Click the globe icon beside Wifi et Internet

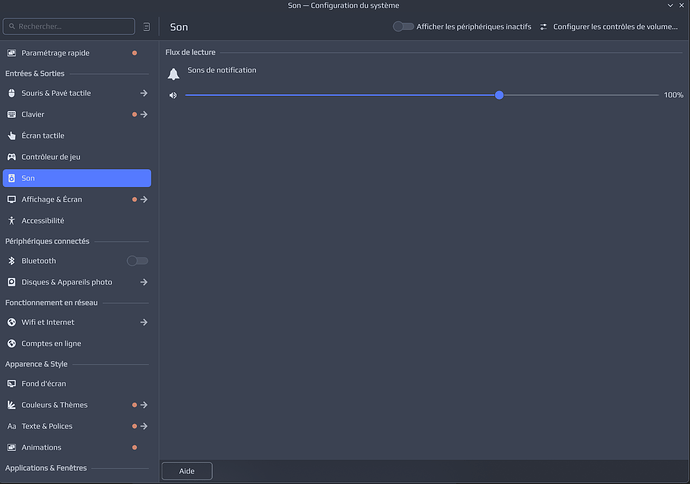tap(12, 322)
